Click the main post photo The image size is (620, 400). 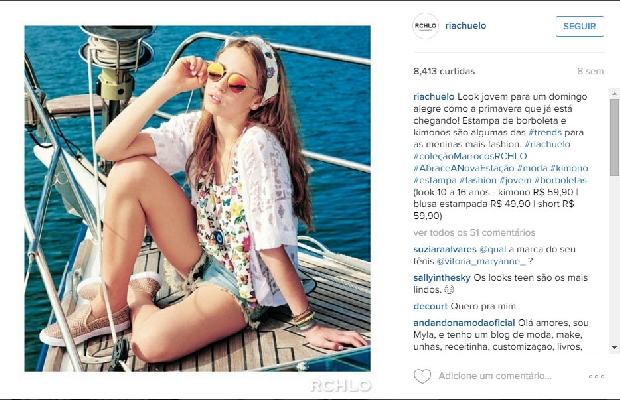coord(197,198)
